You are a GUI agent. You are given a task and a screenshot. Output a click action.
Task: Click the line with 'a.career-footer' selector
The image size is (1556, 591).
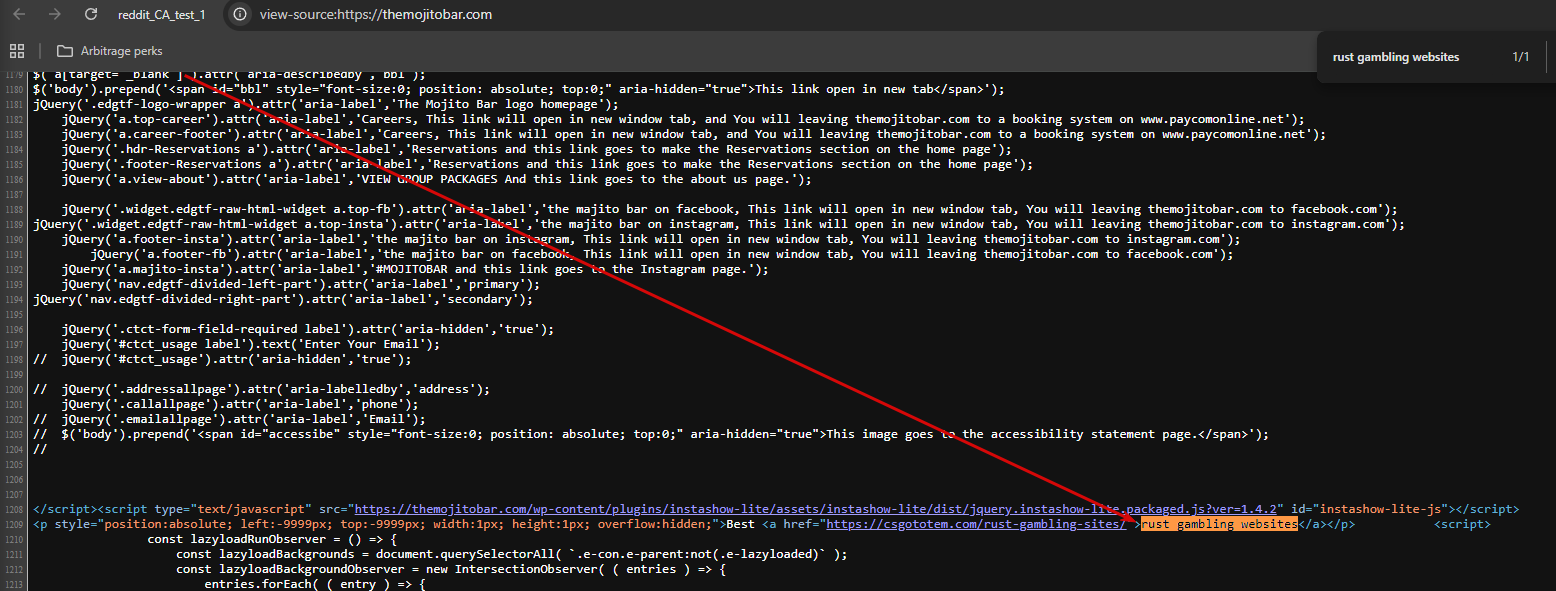pyautogui.click(x=693, y=134)
